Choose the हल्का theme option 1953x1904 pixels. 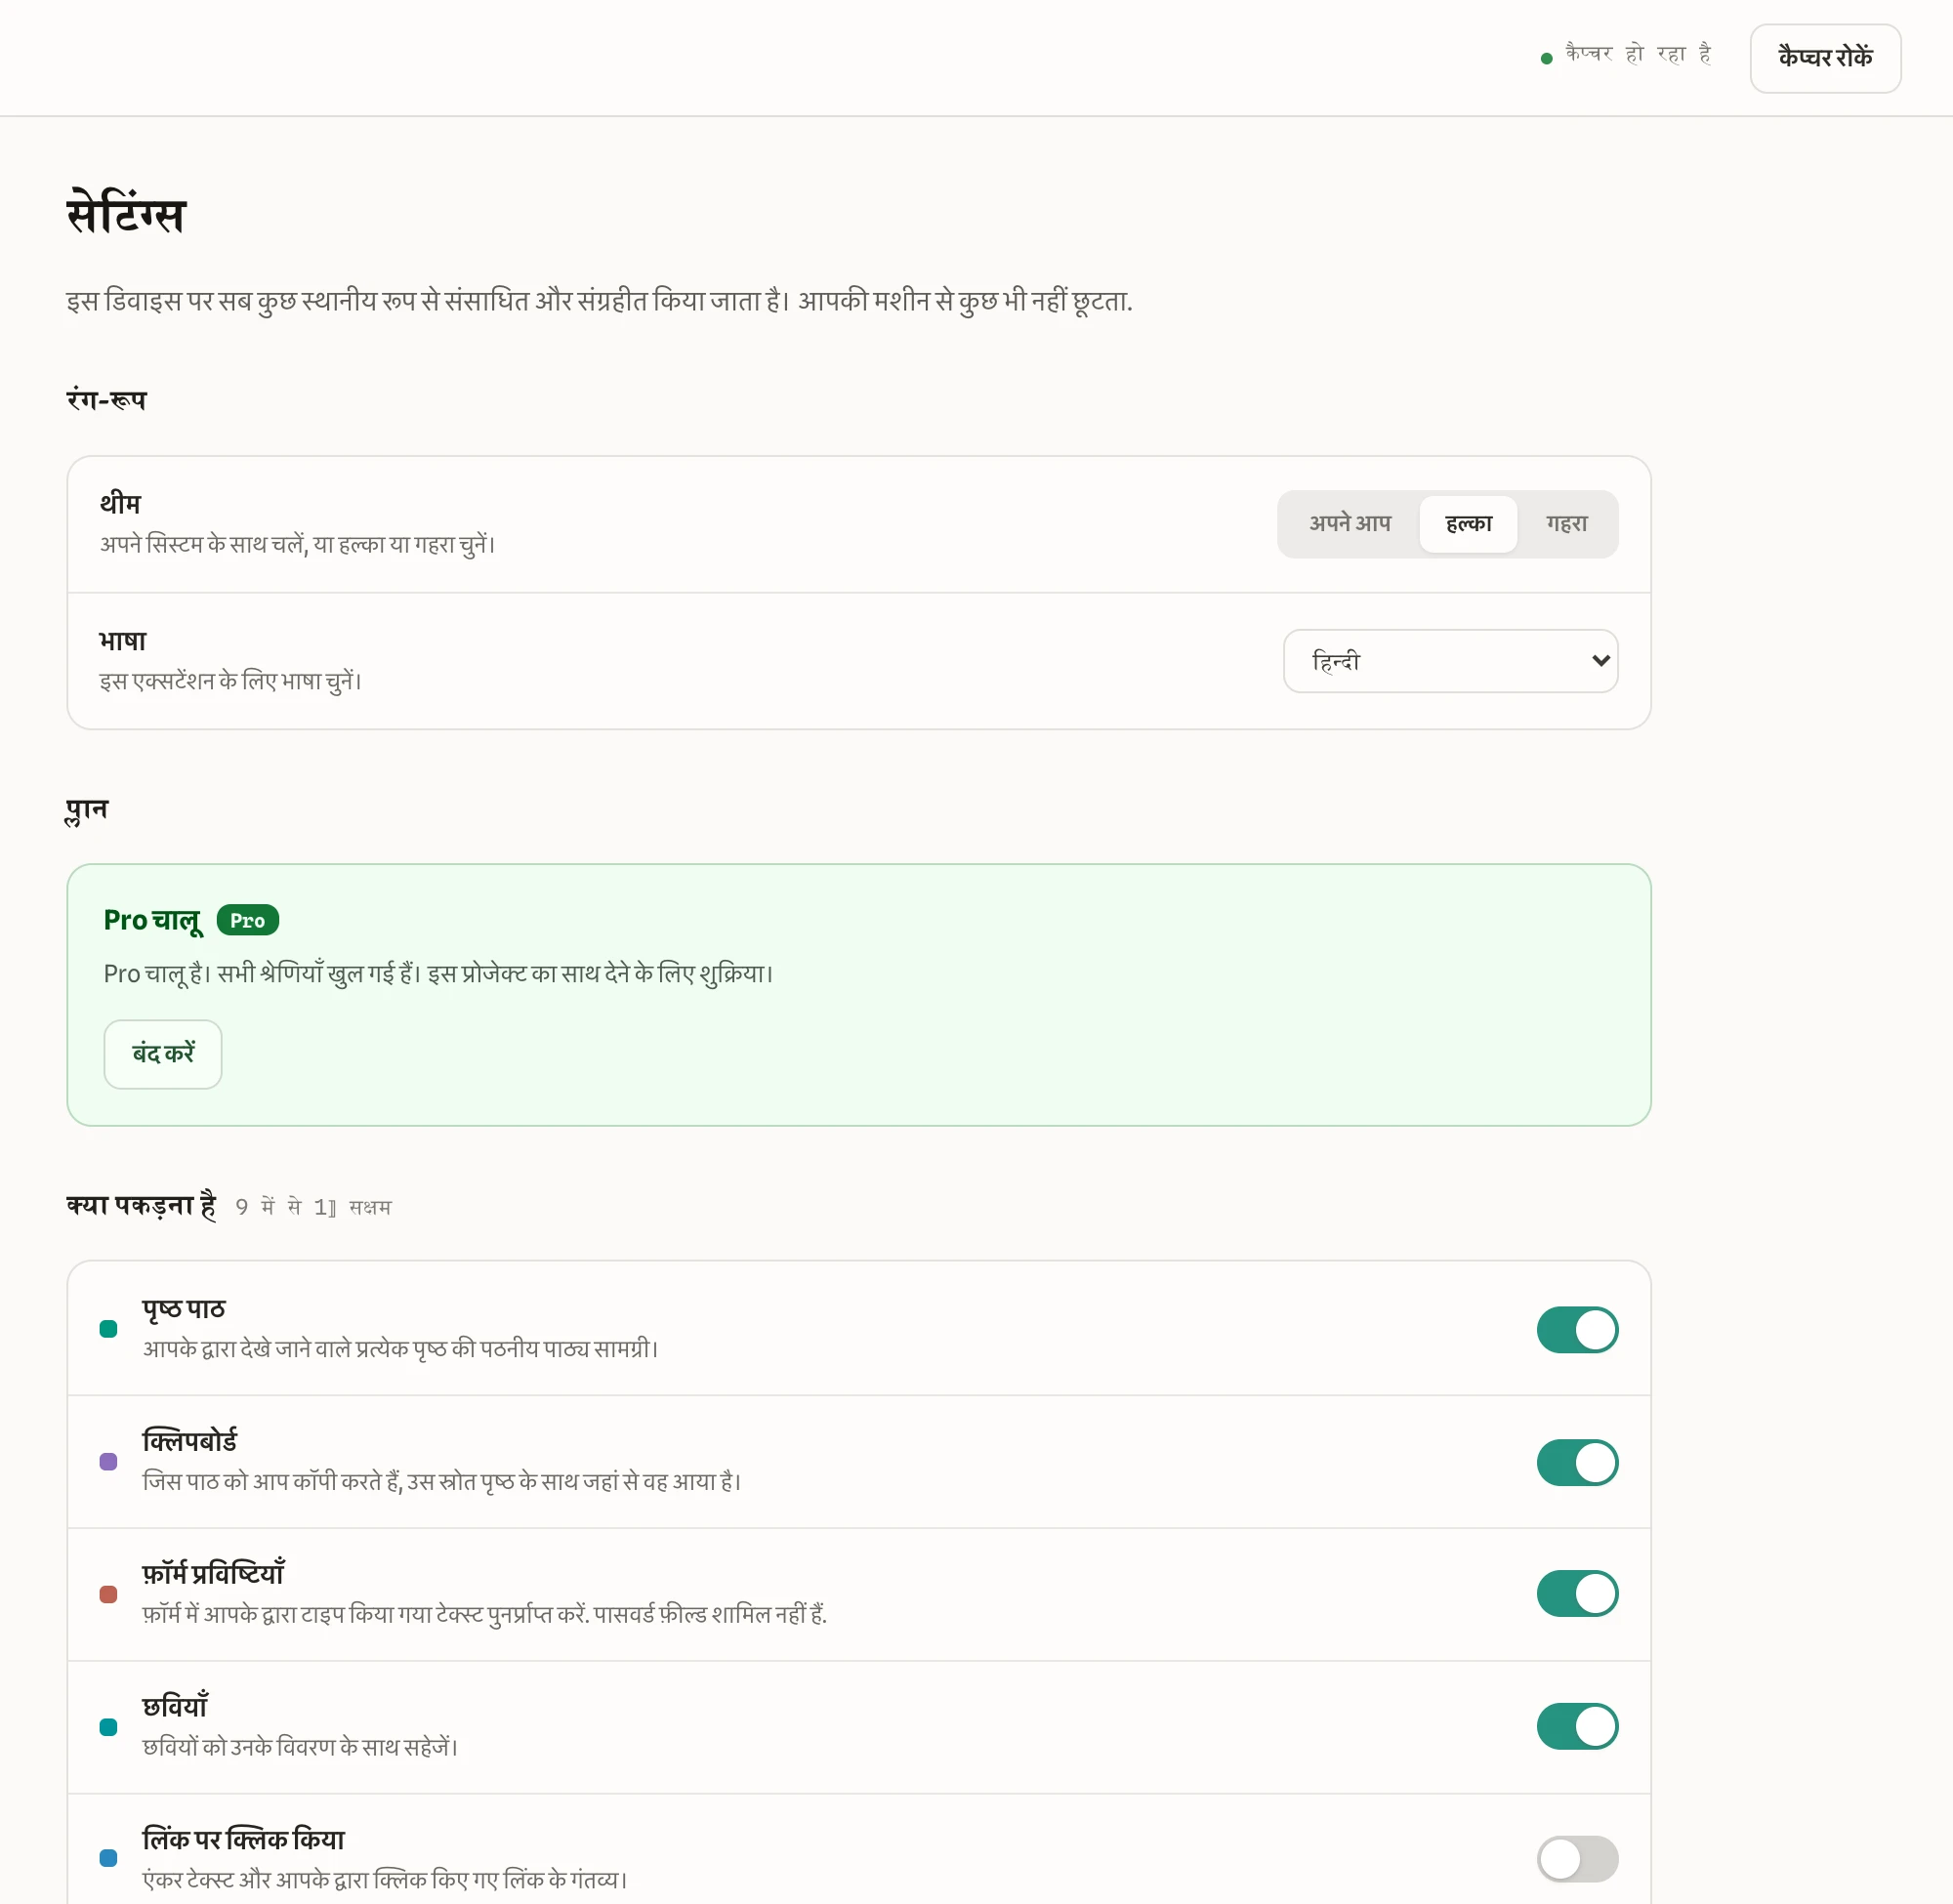pos(1468,524)
